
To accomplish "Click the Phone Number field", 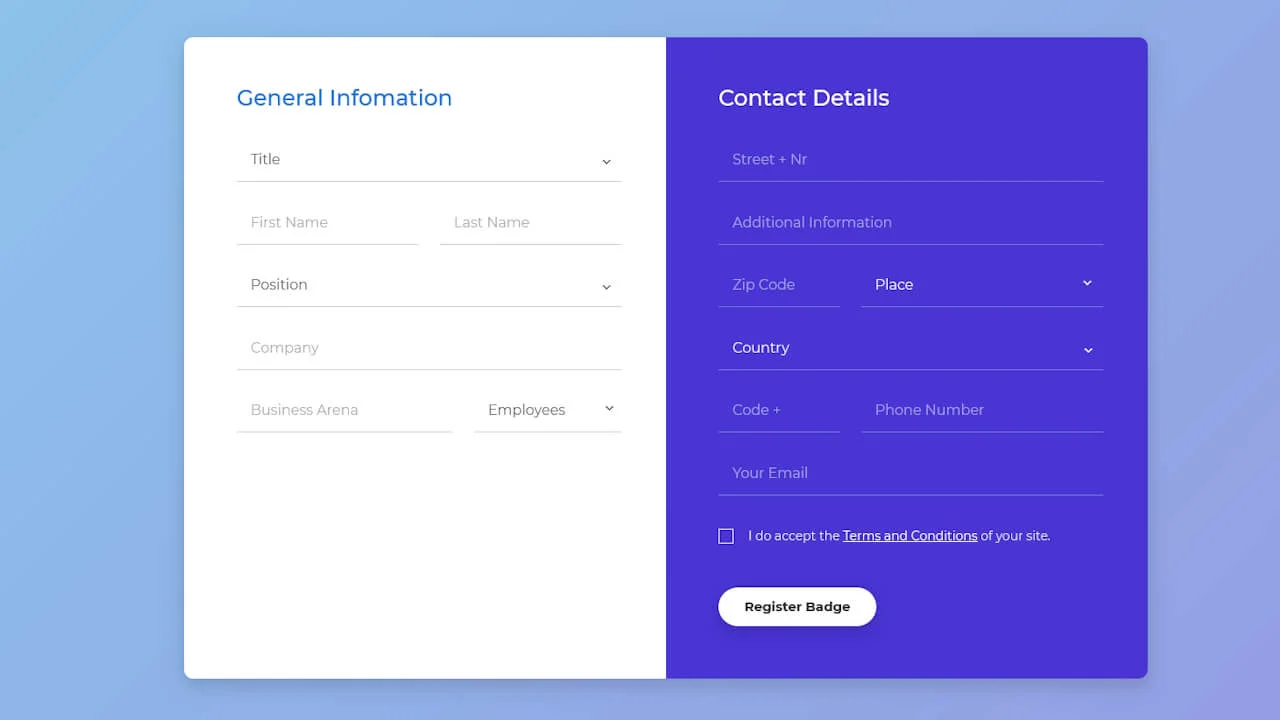I will (982, 410).
